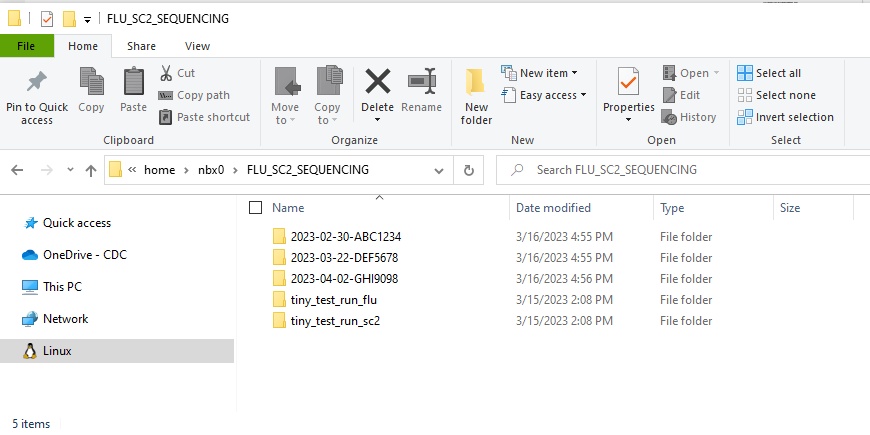The image size is (870, 435).
Task: Click the Rename icon in Organize group
Action: point(421,82)
